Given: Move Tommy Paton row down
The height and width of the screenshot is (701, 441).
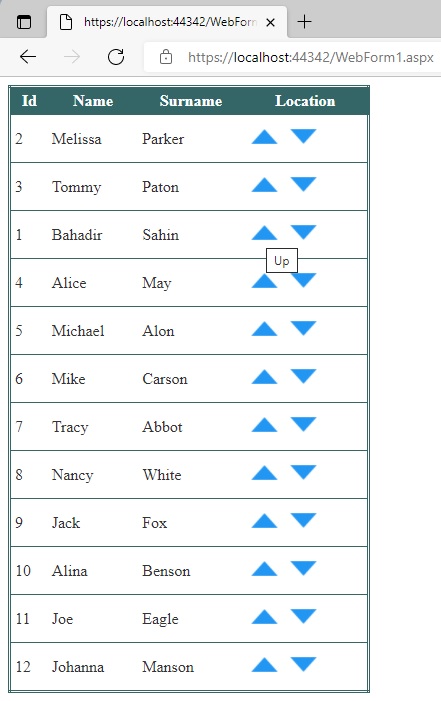Looking at the screenshot, I should click(x=304, y=184).
